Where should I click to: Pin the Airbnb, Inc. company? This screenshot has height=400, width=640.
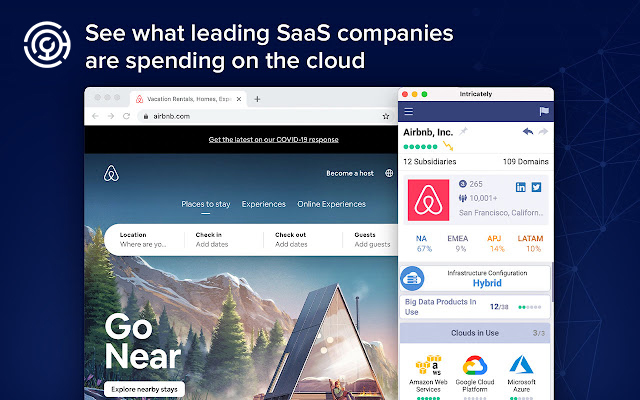(464, 131)
